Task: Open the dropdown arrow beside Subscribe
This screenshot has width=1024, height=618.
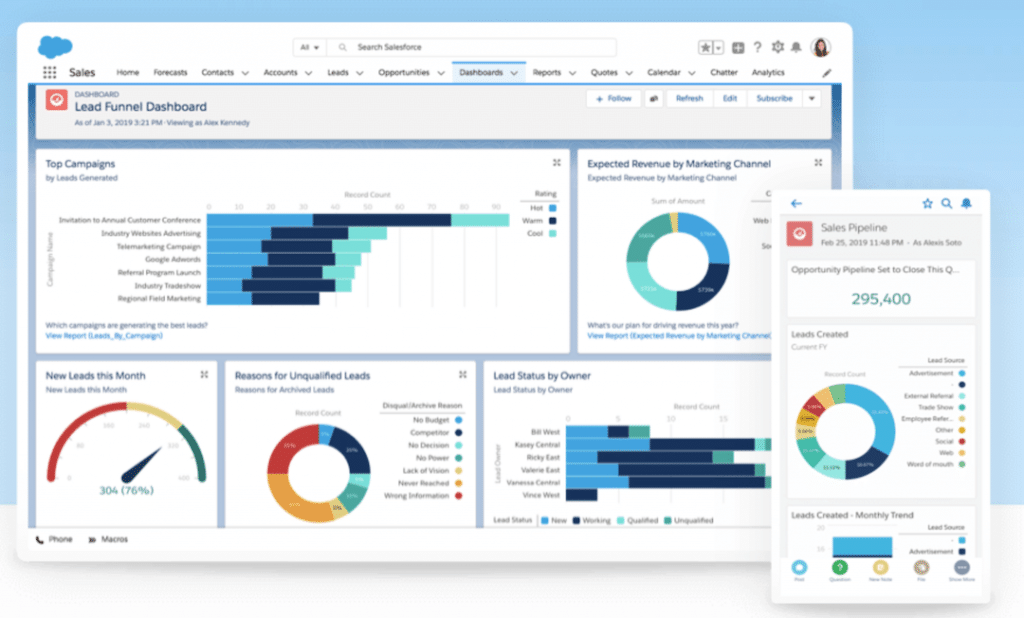Action: click(812, 99)
